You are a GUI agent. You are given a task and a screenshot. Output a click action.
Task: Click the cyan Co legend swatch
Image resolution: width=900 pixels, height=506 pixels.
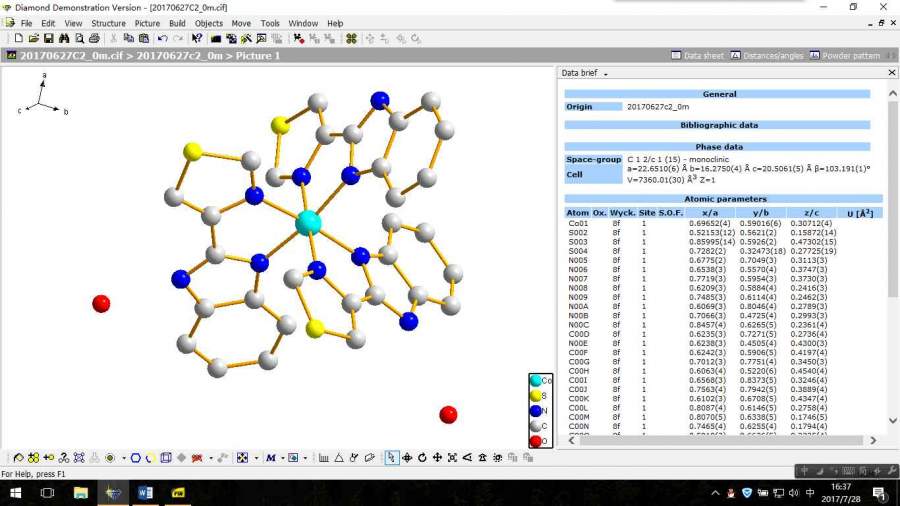(534, 381)
